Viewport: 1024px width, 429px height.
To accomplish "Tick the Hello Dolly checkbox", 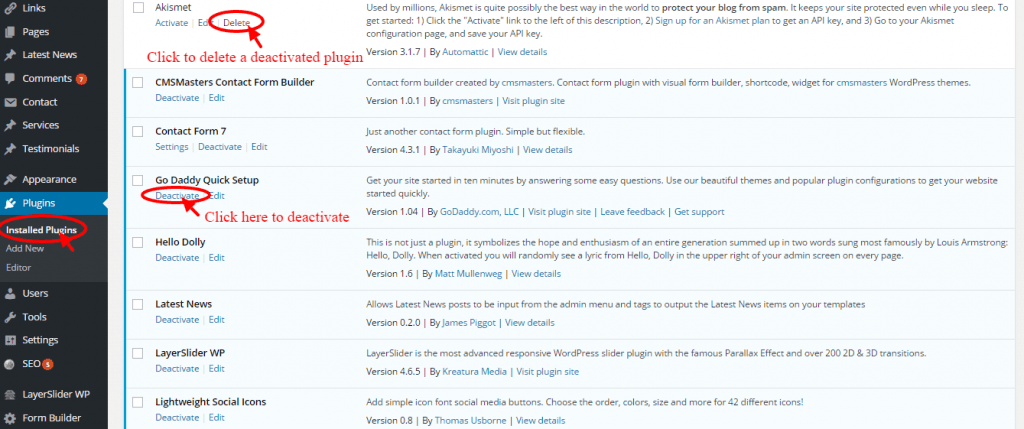I will (138, 242).
